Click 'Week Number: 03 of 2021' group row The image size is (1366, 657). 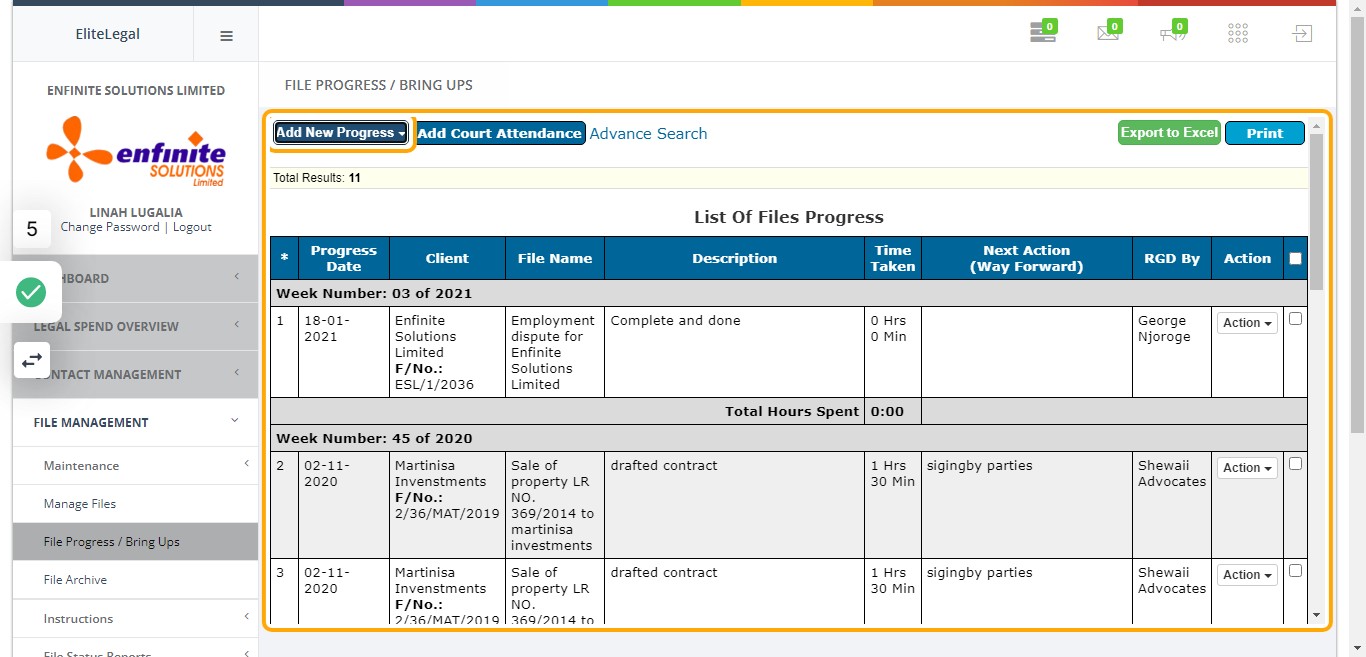point(789,293)
